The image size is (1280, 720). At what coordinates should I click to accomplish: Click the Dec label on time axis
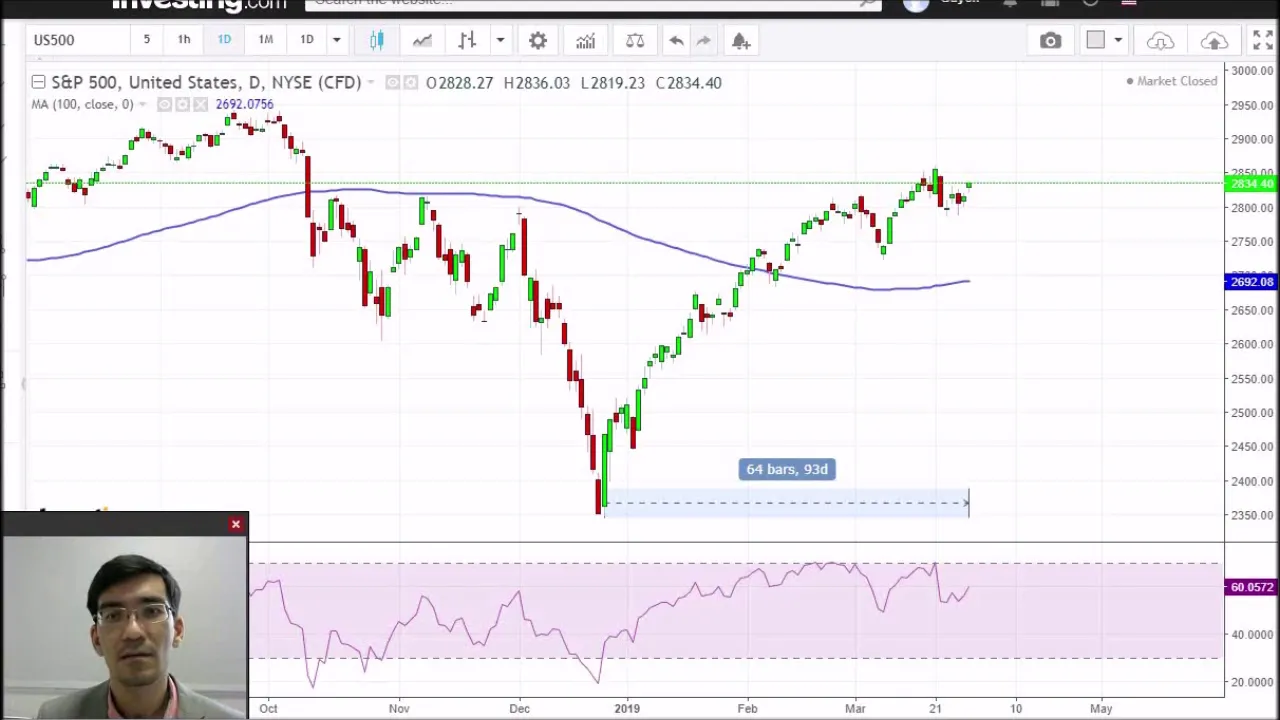(519, 708)
